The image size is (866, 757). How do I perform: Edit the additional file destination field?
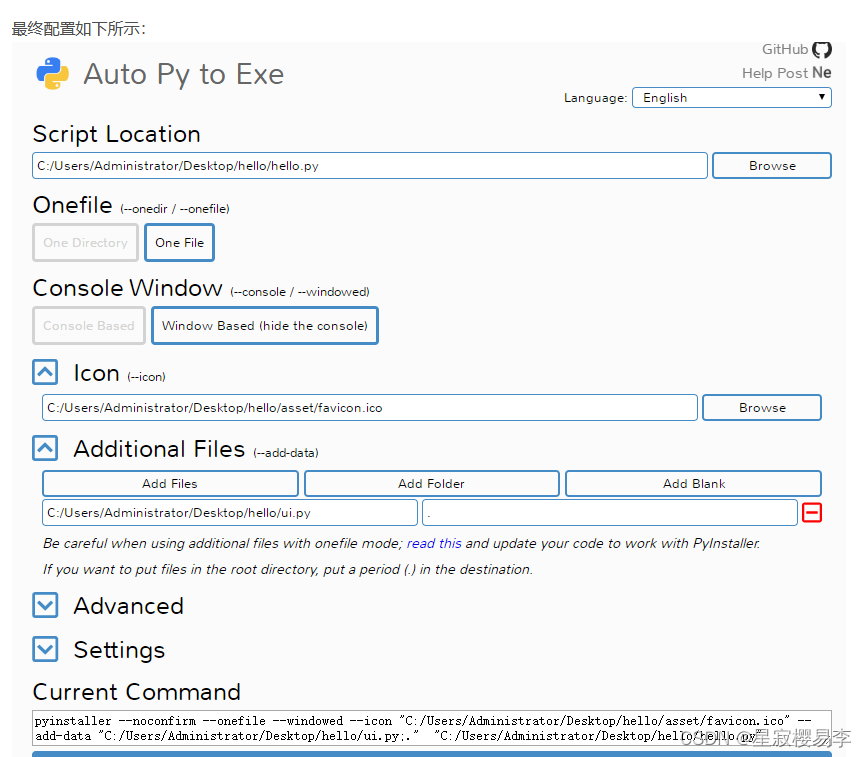tap(610, 512)
